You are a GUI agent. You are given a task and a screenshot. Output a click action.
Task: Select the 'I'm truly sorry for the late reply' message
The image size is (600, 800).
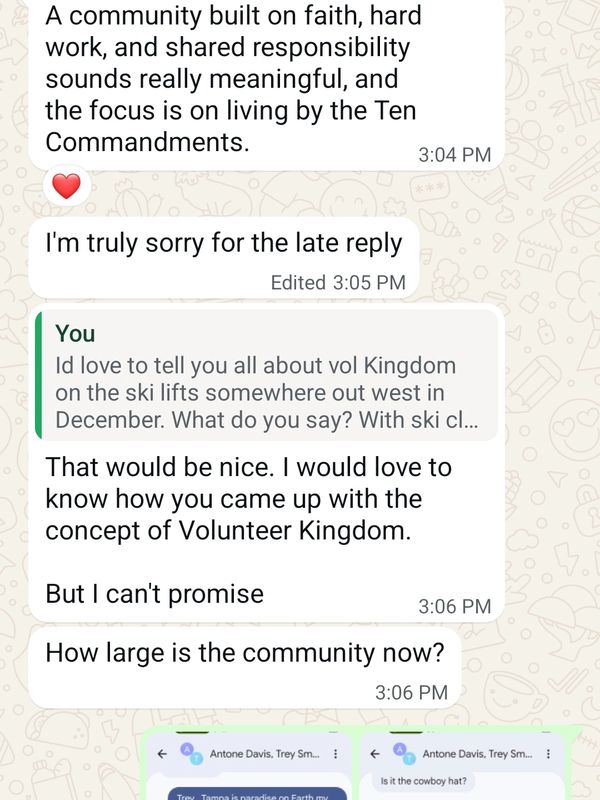(x=223, y=259)
